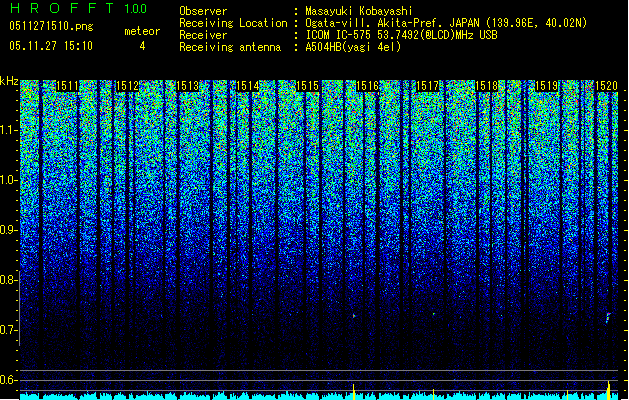This screenshot has width=629, height=400.
Task: Click the date stamp 05.11.27 15:10
Action: pyautogui.click(x=51, y=46)
